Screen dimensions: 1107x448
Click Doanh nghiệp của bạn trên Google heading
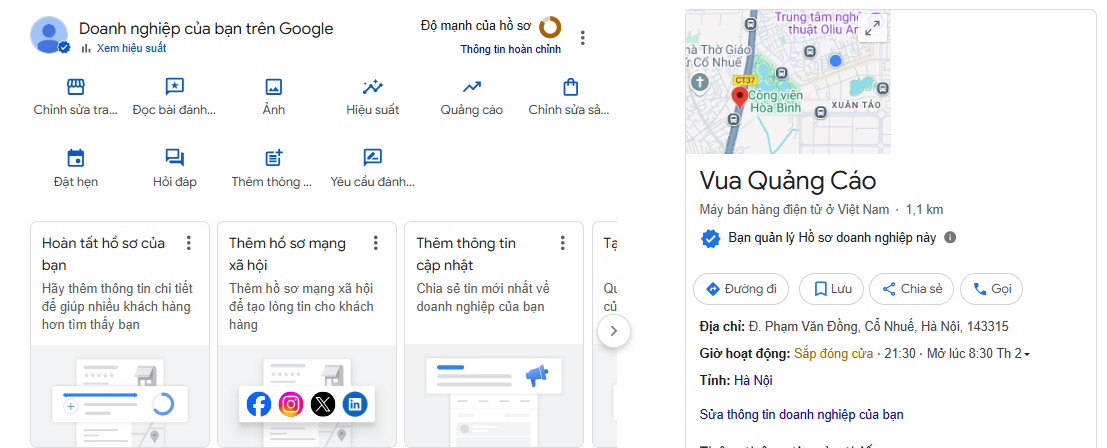click(206, 28)
